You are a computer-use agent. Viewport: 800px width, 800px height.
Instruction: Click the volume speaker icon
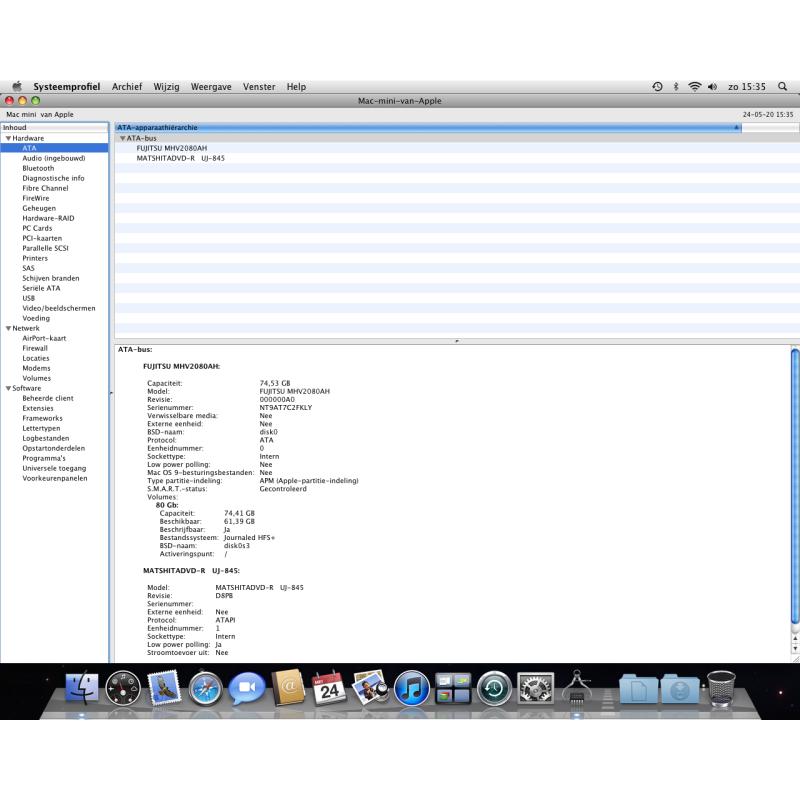coord(713,87)
